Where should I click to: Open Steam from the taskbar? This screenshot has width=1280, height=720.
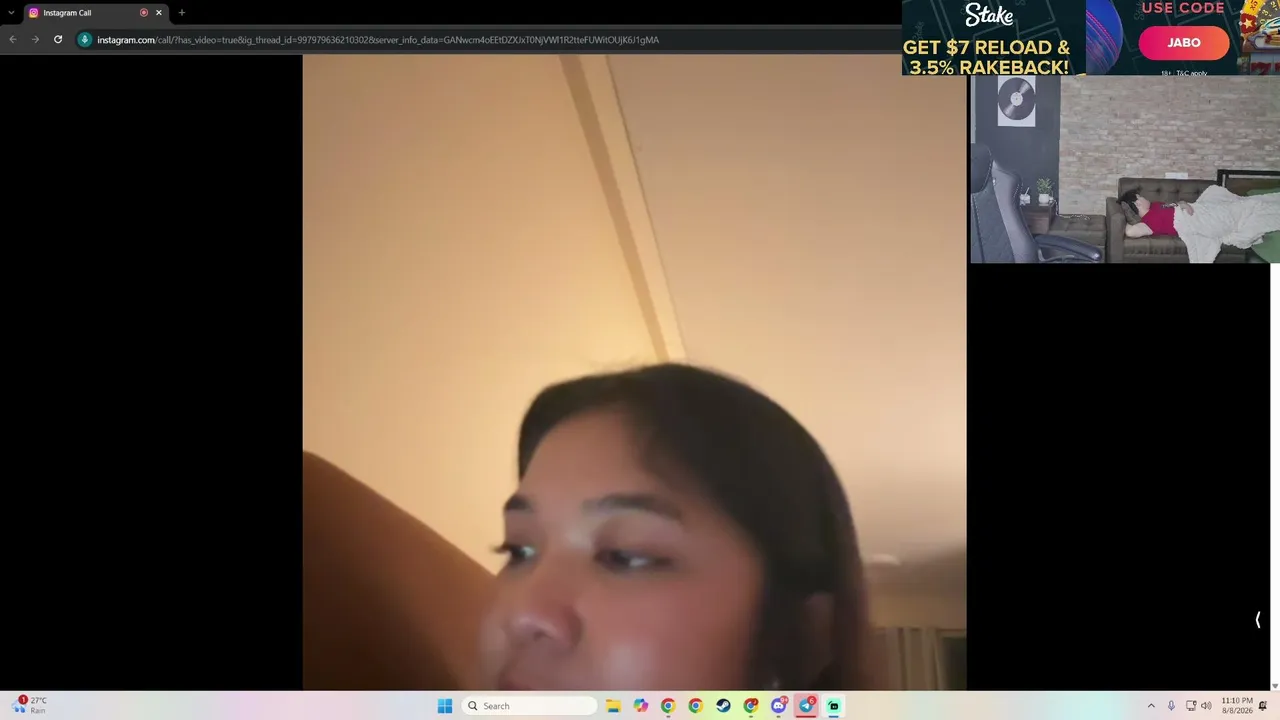point(724,706)
